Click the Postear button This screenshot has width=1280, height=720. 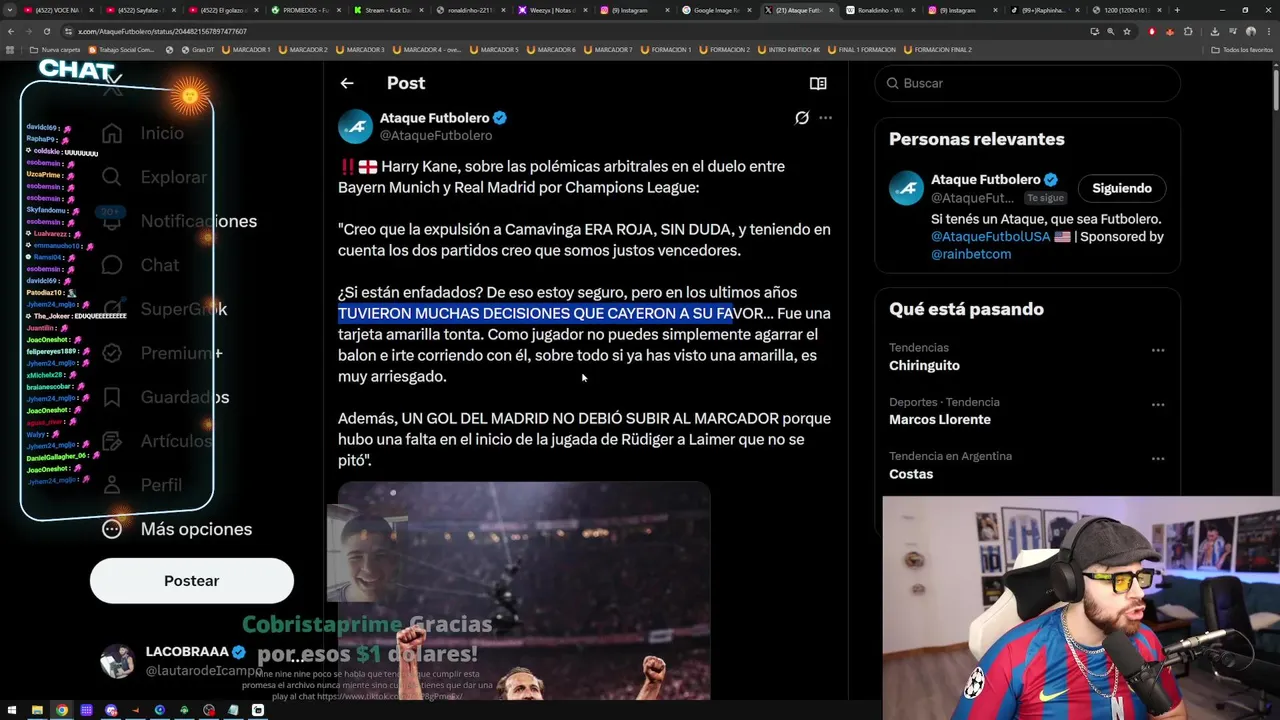(x=192, y=581)
